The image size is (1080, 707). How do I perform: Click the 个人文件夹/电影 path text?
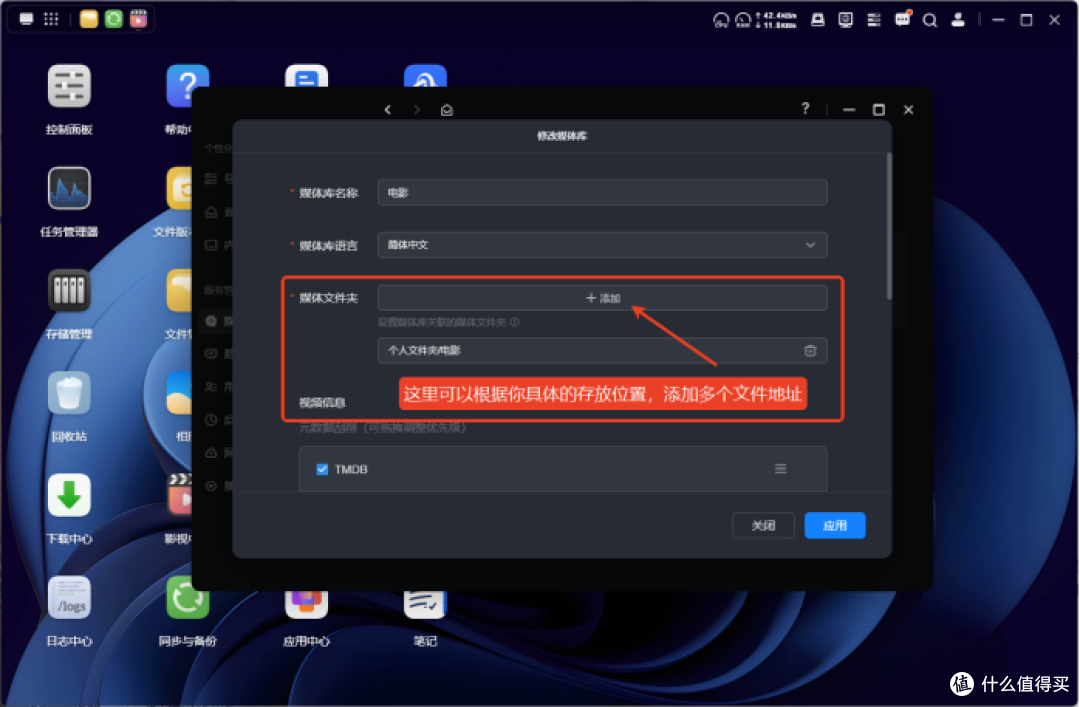pyautogui.click(x=424, y=351)
